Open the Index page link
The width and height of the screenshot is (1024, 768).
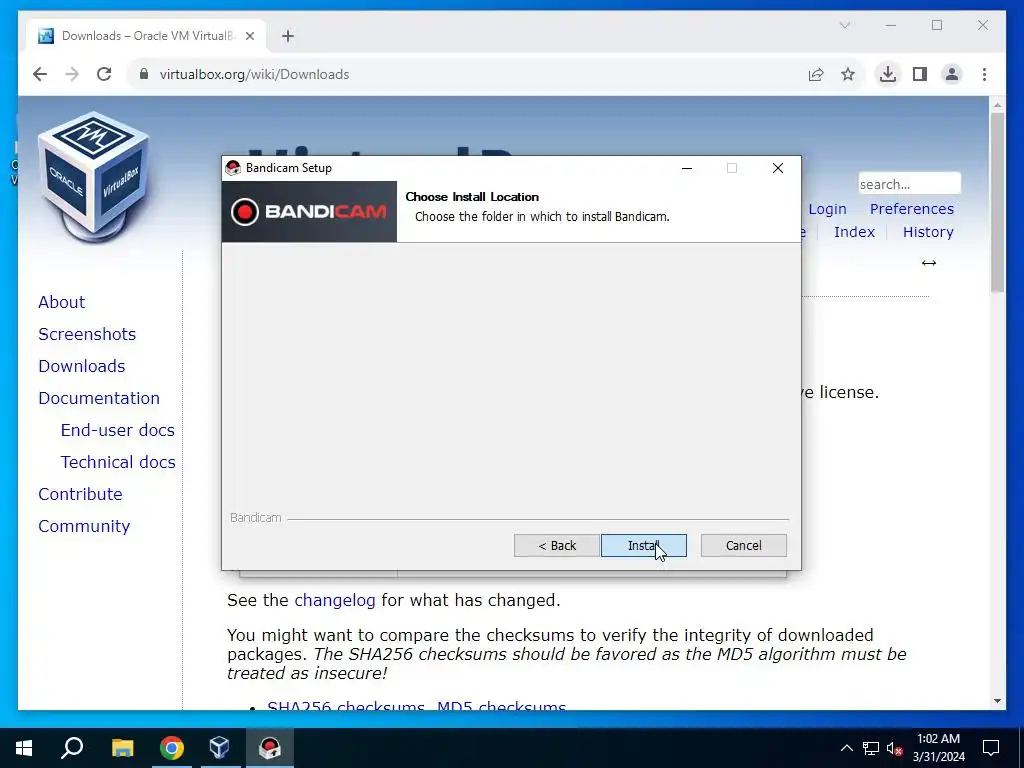(854, 232)
